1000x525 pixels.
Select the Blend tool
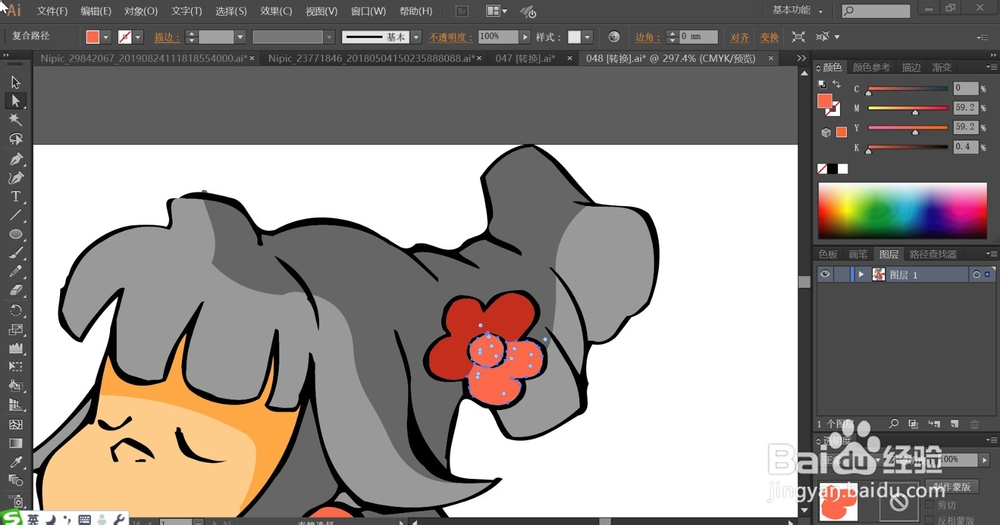click(16, 481)
